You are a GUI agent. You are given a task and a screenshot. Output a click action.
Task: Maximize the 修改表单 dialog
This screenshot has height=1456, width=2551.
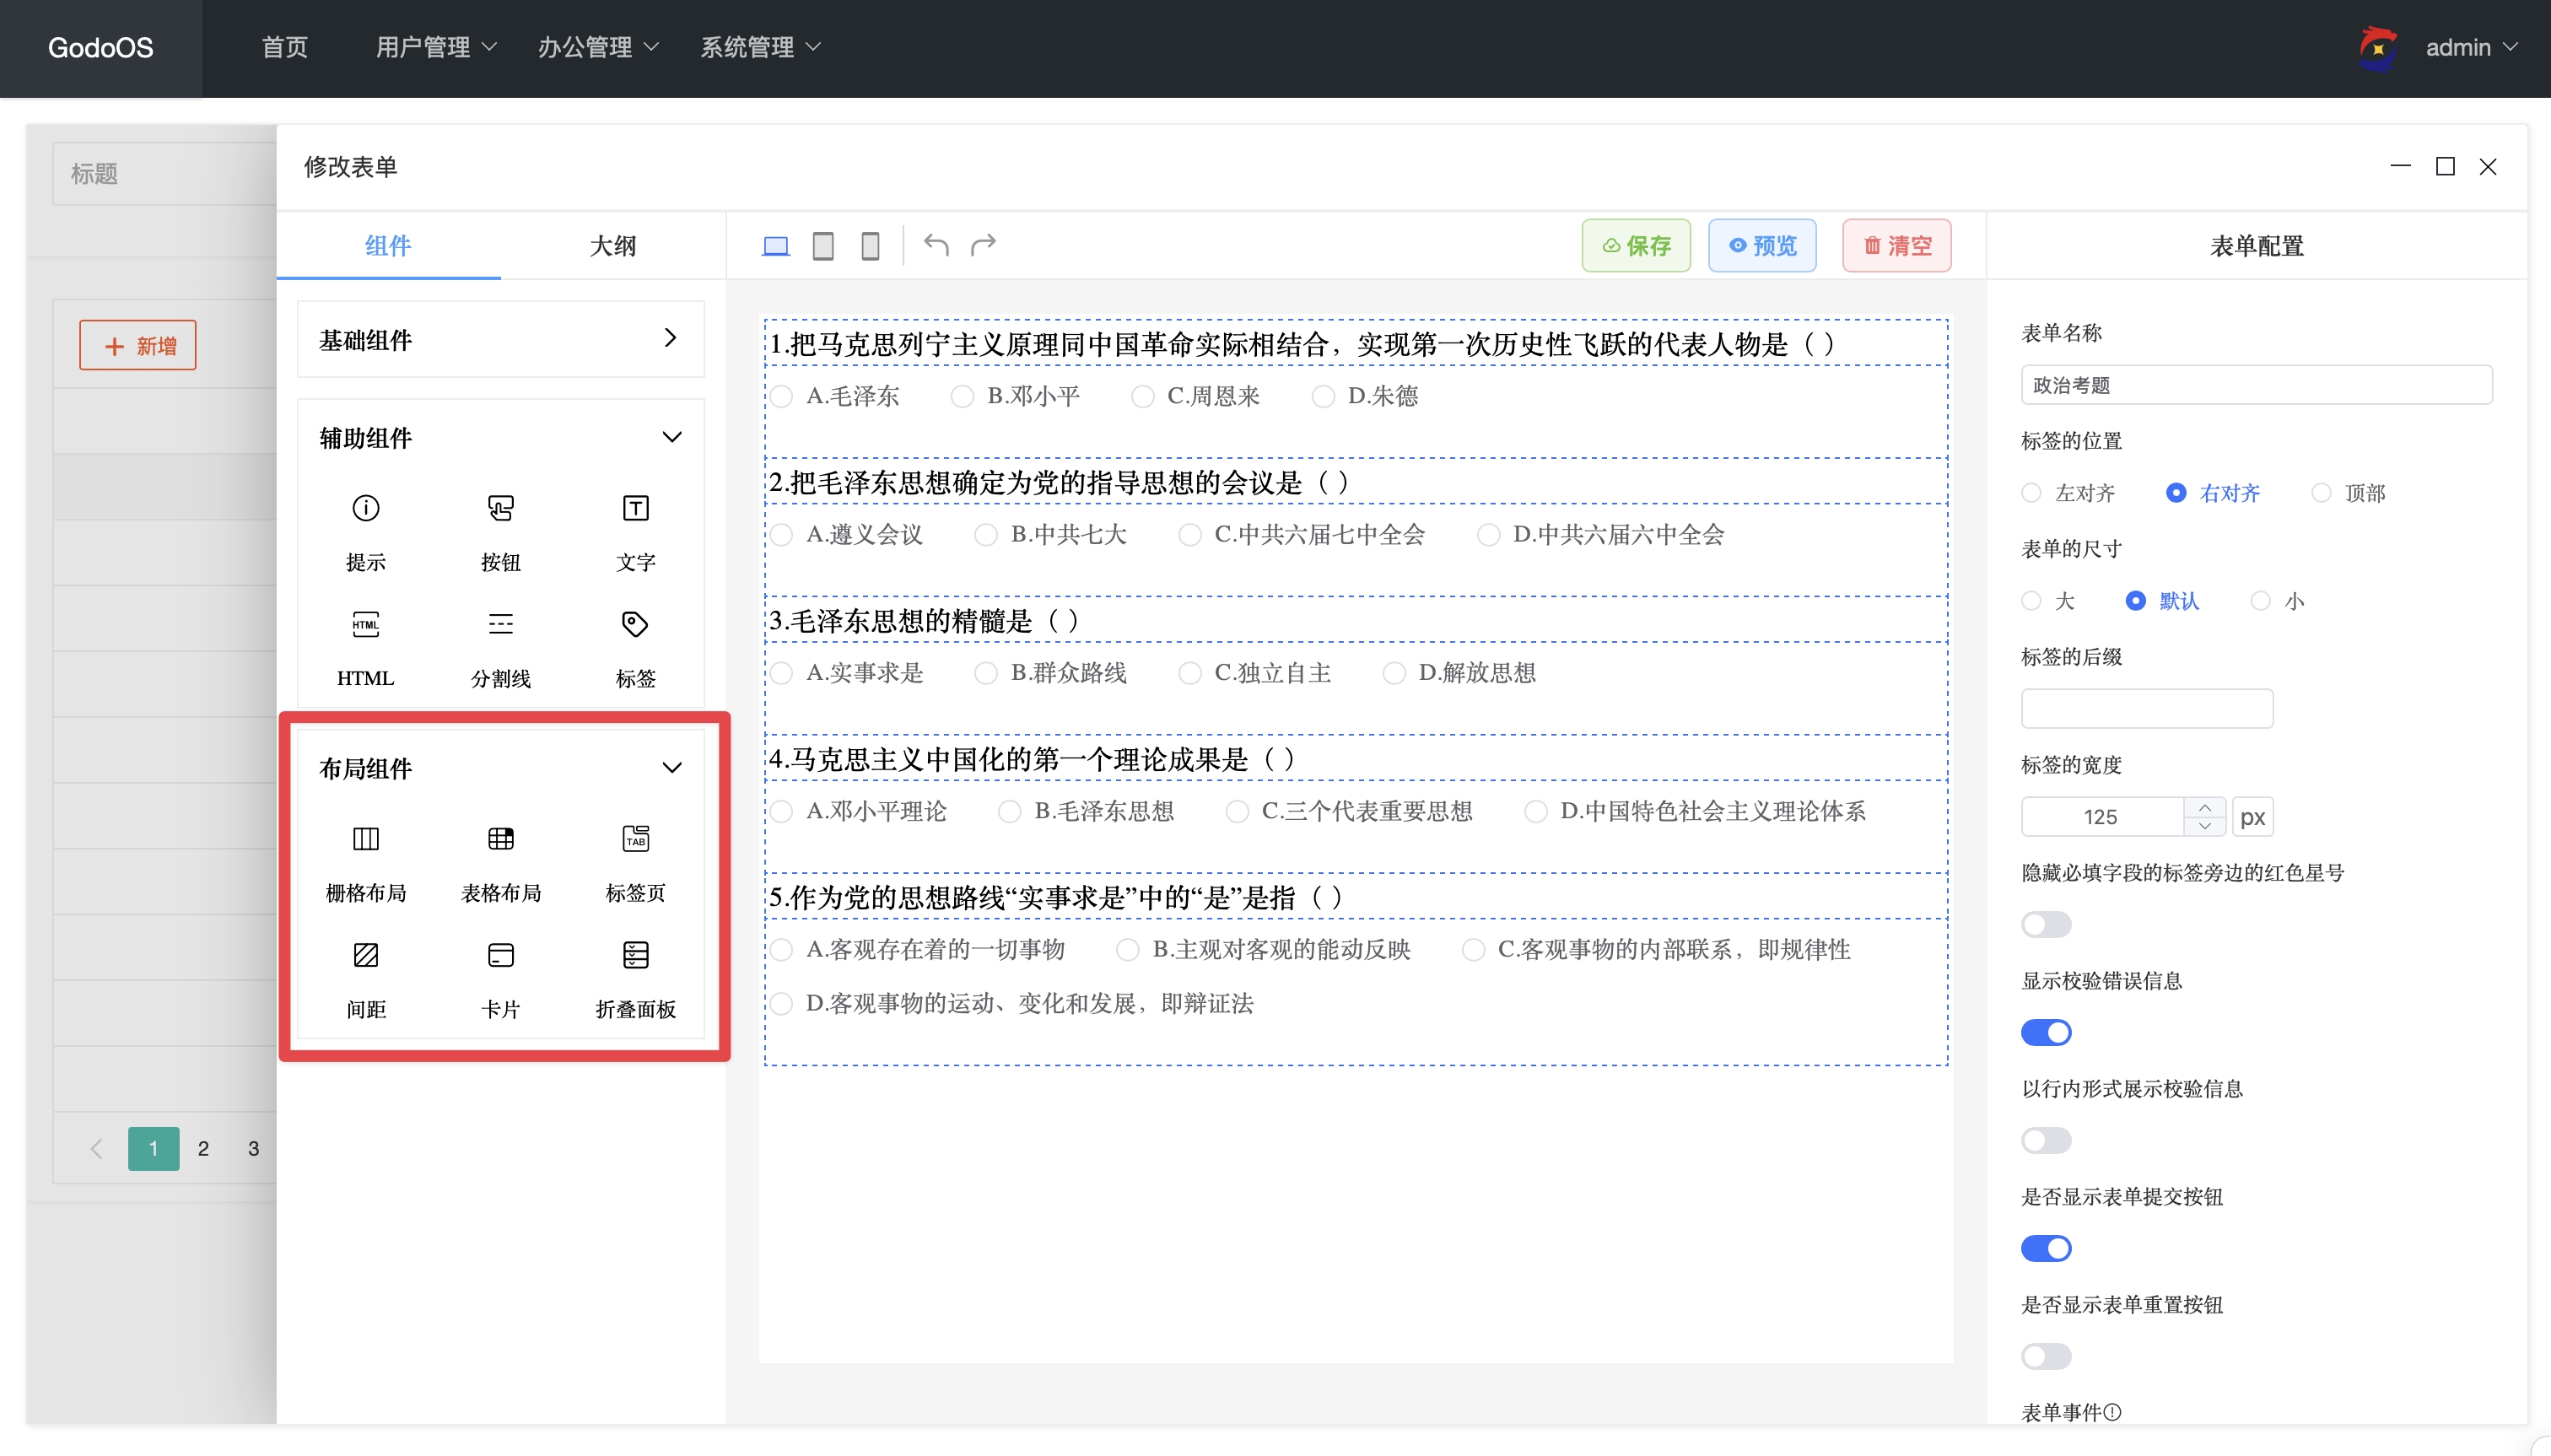pyautogui.click(x=2445, y=166)
